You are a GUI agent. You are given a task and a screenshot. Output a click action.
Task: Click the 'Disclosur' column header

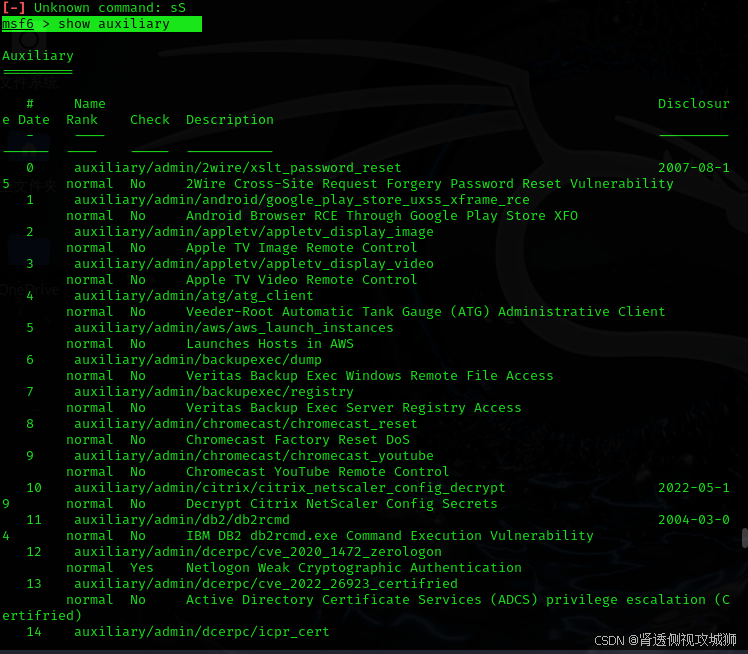point(694,104)
